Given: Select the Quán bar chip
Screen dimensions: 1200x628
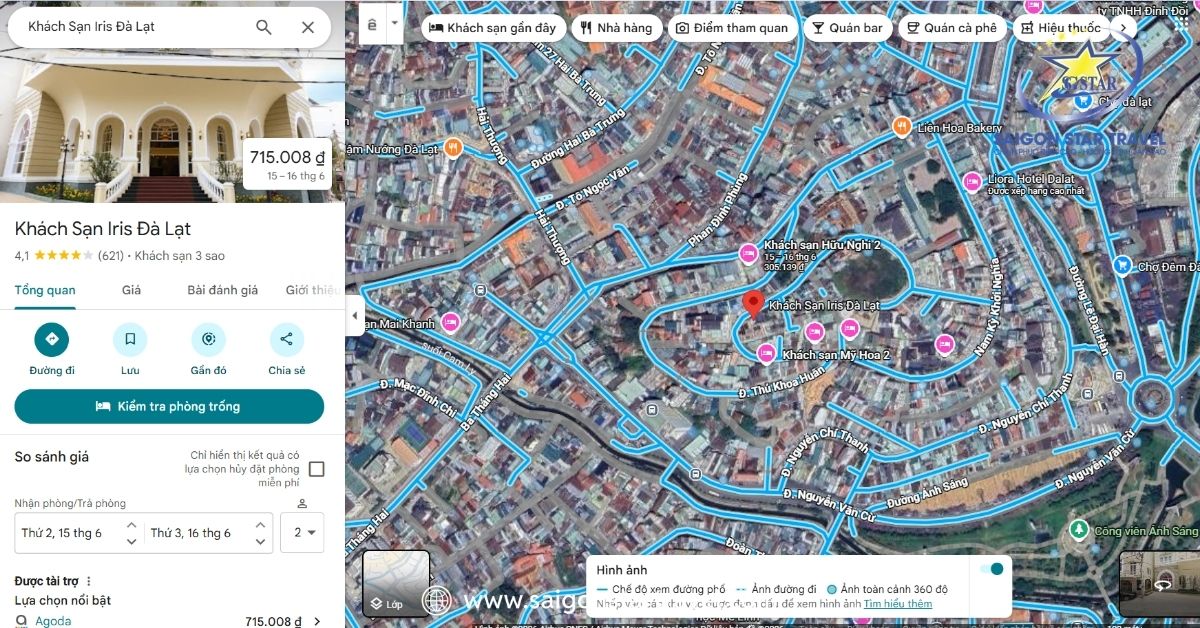Looking at the screenshot, I should coord(847,28).
